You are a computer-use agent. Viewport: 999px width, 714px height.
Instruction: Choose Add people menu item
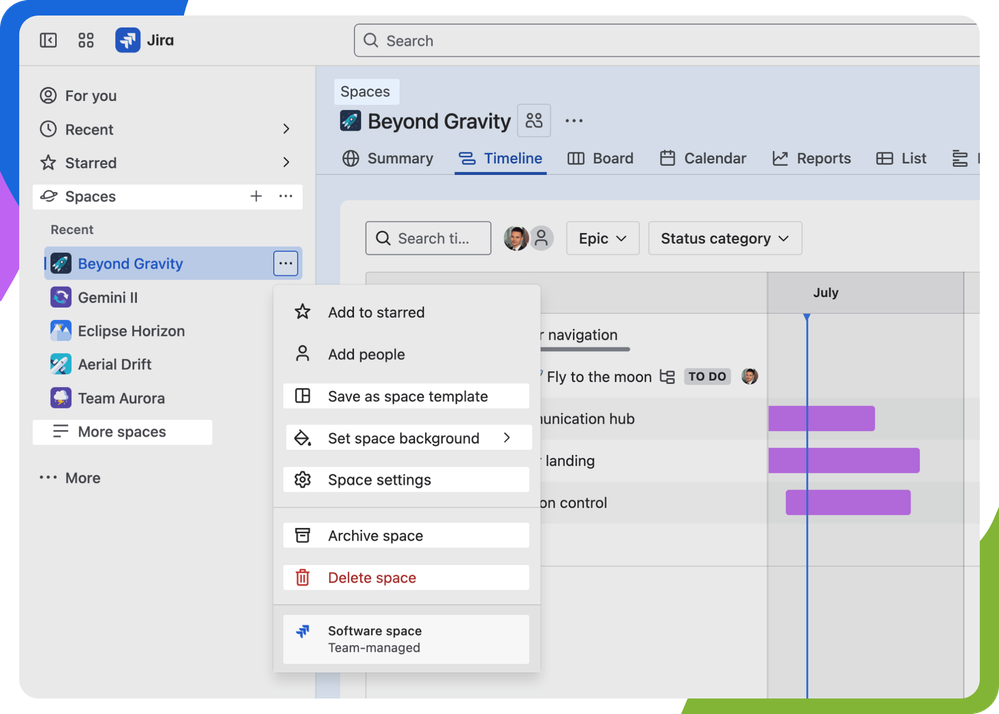[406, 354]
